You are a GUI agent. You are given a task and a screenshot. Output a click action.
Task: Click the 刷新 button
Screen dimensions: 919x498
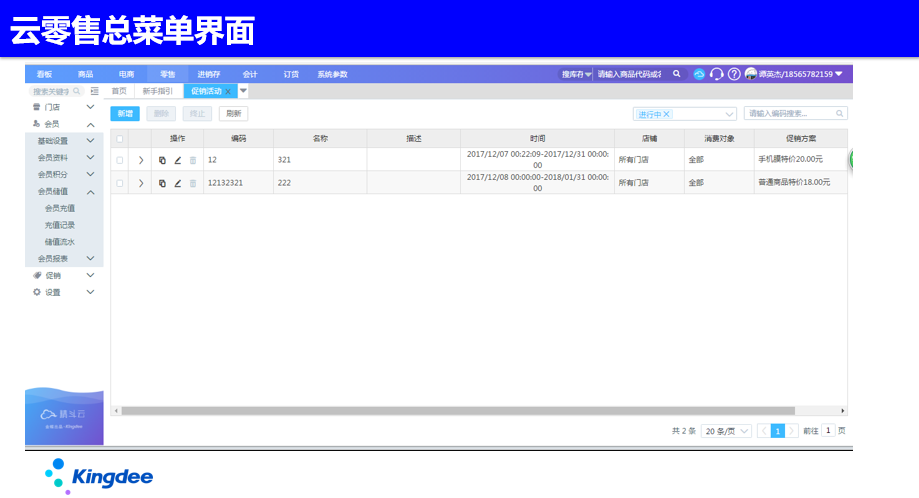(x=233, y=114)
